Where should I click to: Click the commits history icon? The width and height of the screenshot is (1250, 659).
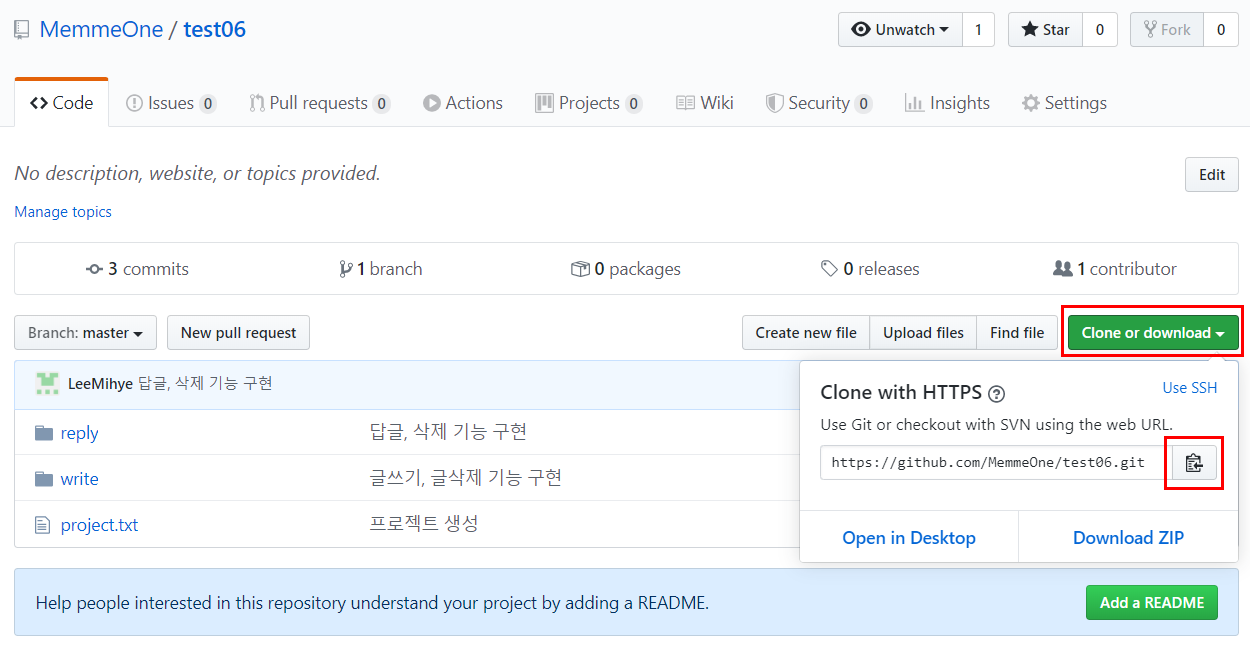95,269
